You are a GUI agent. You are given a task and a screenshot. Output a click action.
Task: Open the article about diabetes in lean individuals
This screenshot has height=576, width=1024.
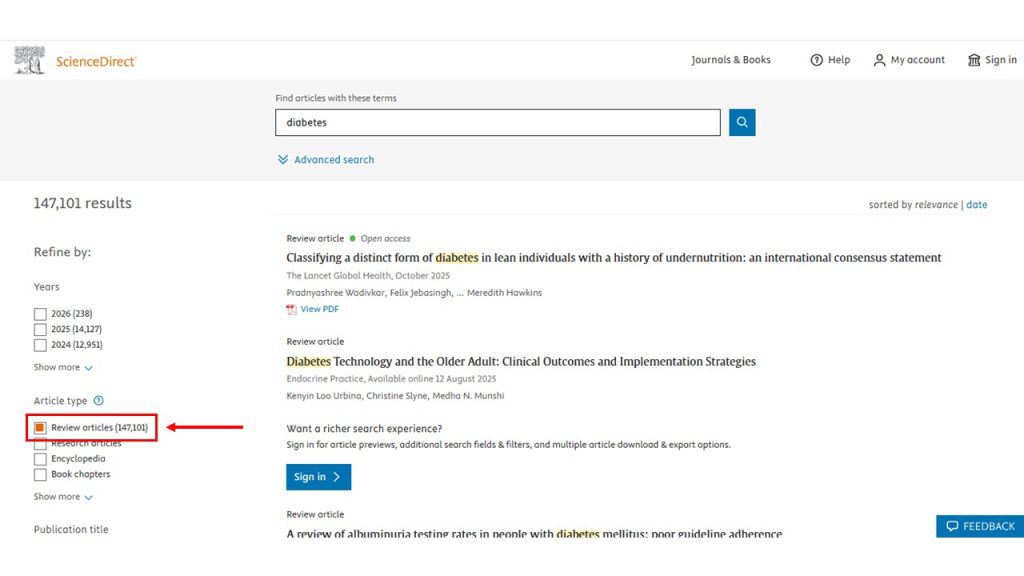614,257
